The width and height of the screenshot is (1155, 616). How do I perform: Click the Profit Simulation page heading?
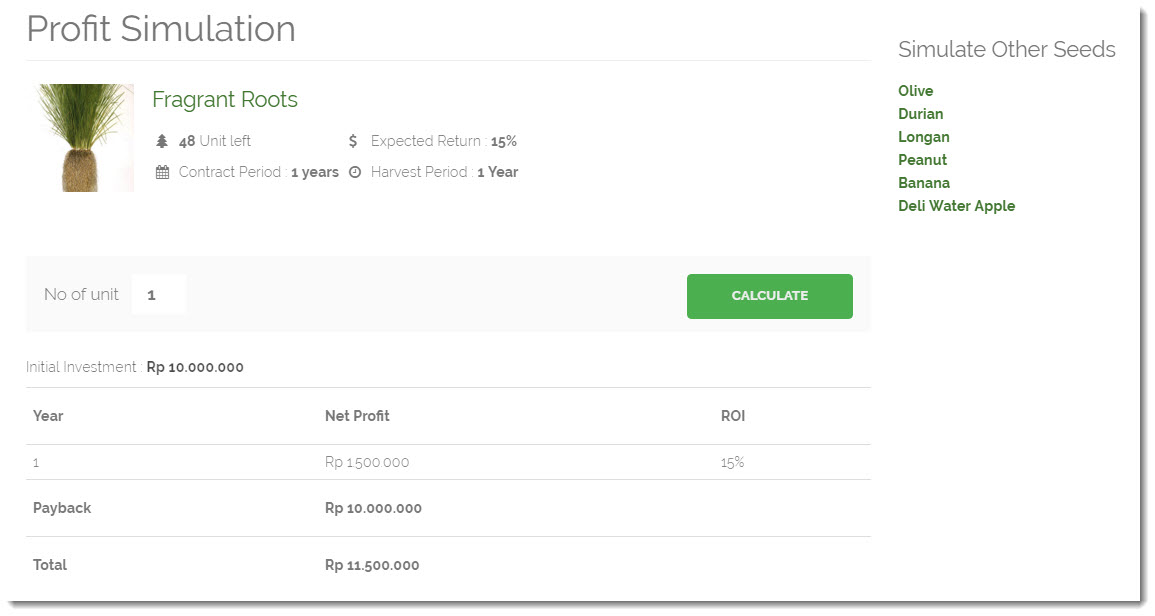[x=161, y=29]
